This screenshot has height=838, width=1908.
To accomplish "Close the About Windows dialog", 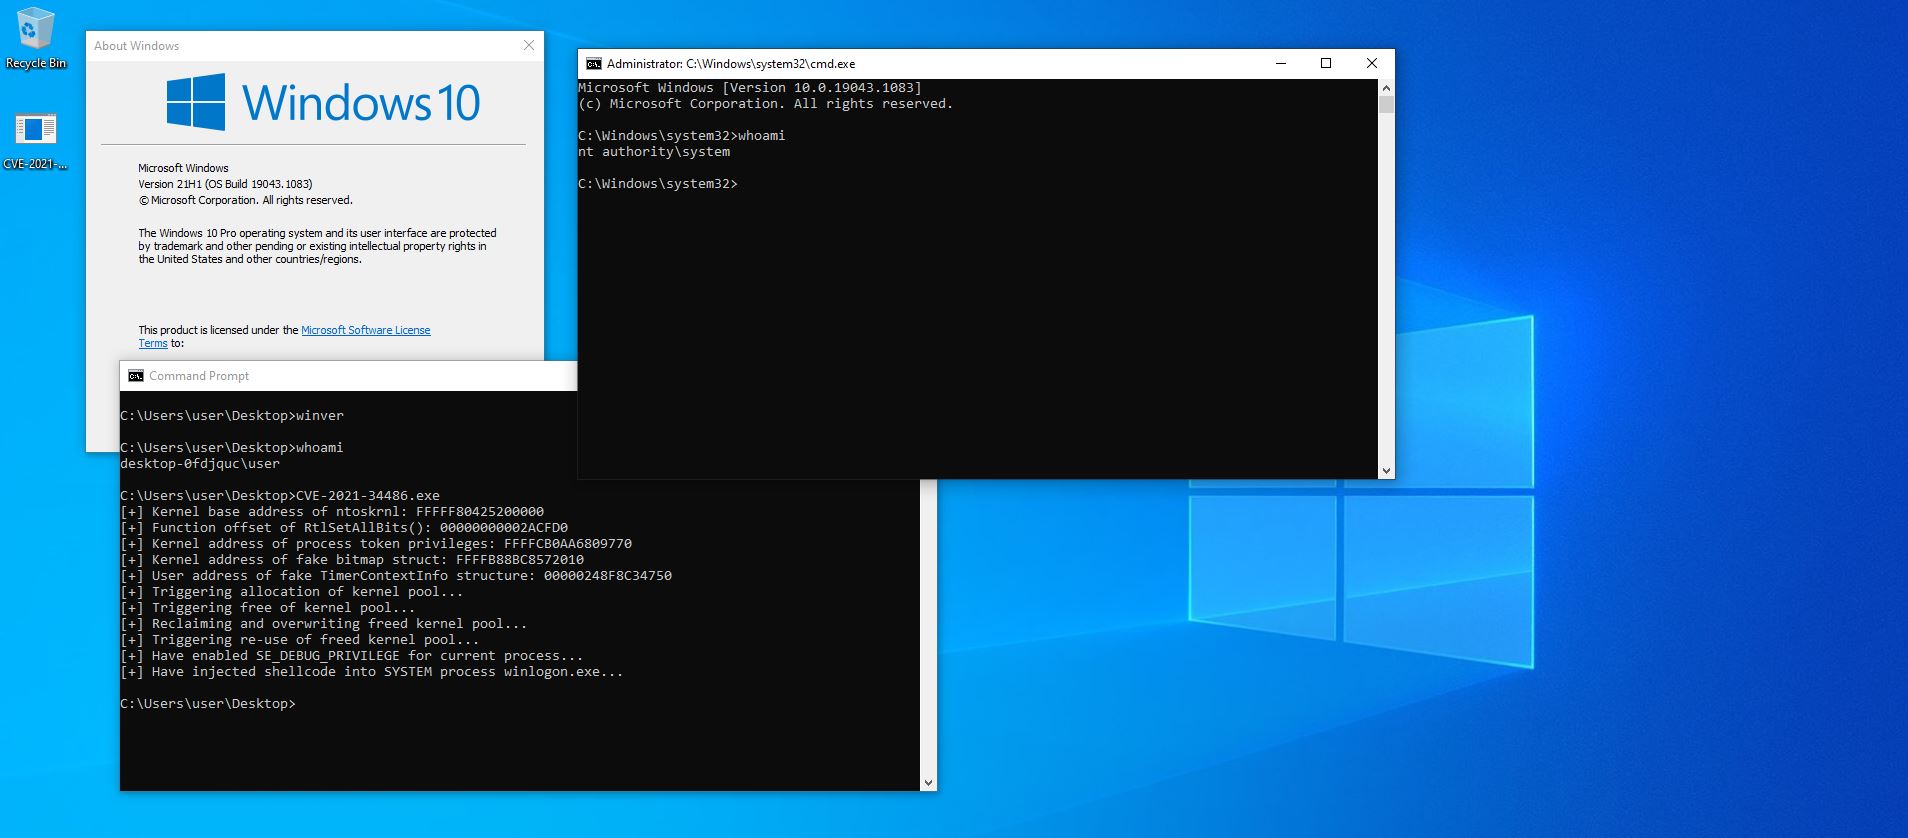I will coord(529,45).
